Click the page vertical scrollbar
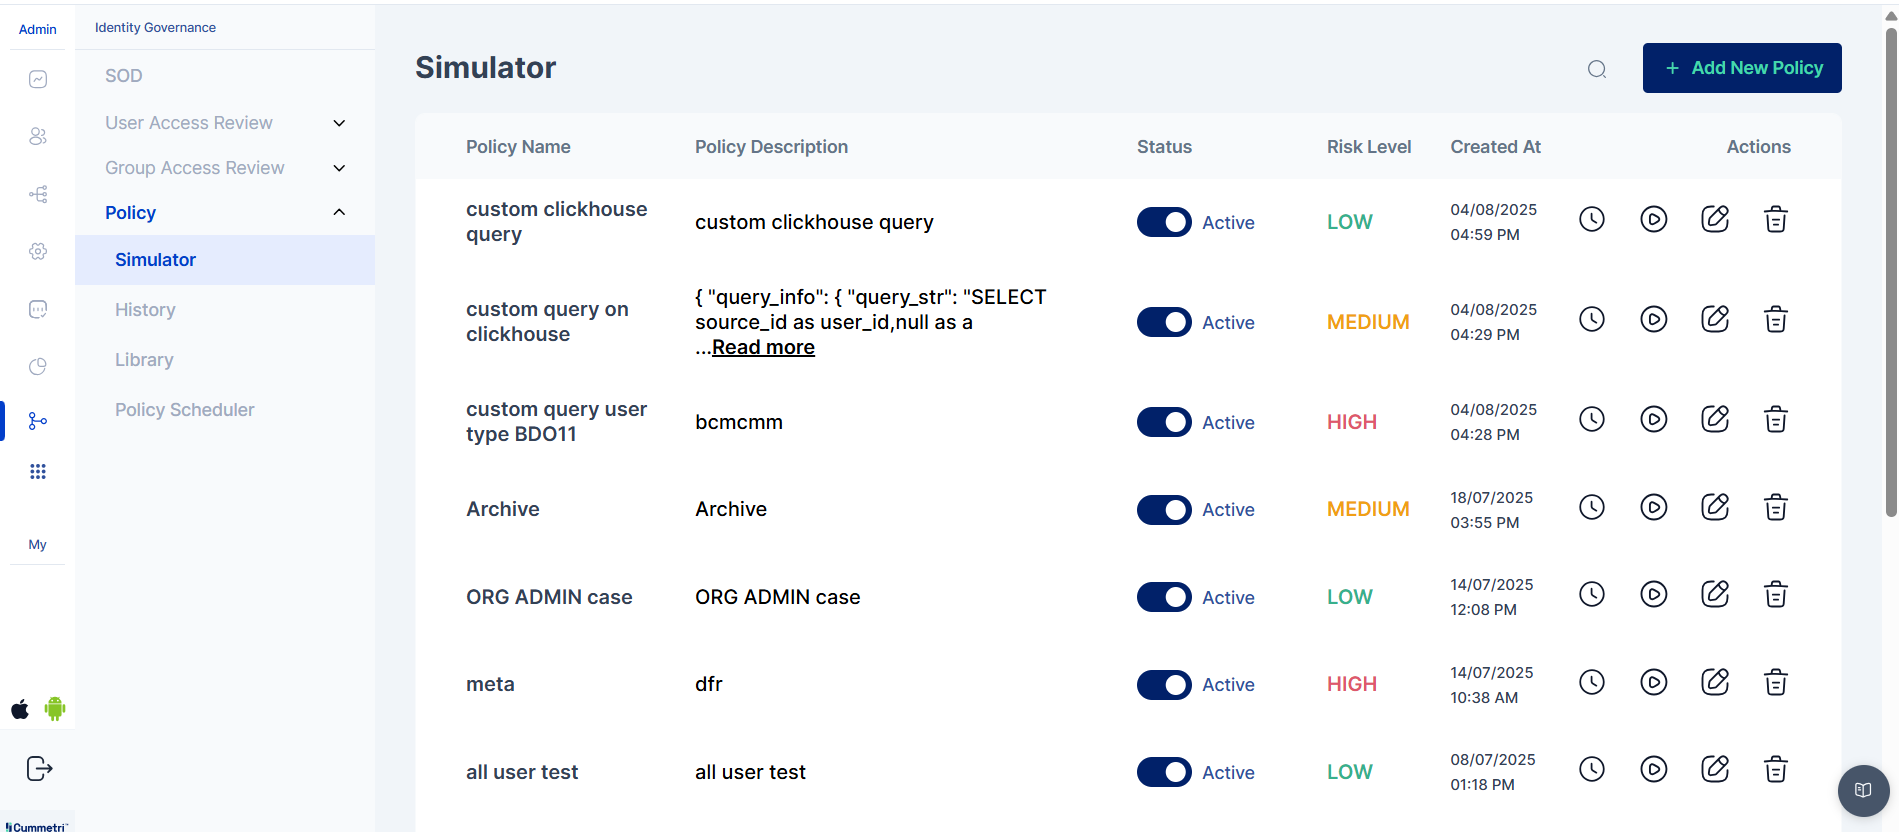The height and width of the screenshot is (832, 1899). point(1890,270)
